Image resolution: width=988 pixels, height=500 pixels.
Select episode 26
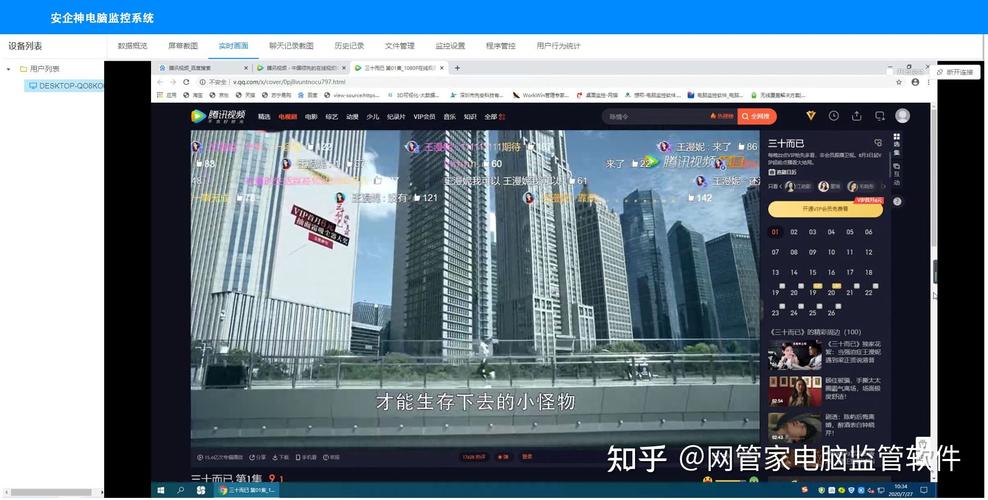pyautogui.click(x=831, y=312)
